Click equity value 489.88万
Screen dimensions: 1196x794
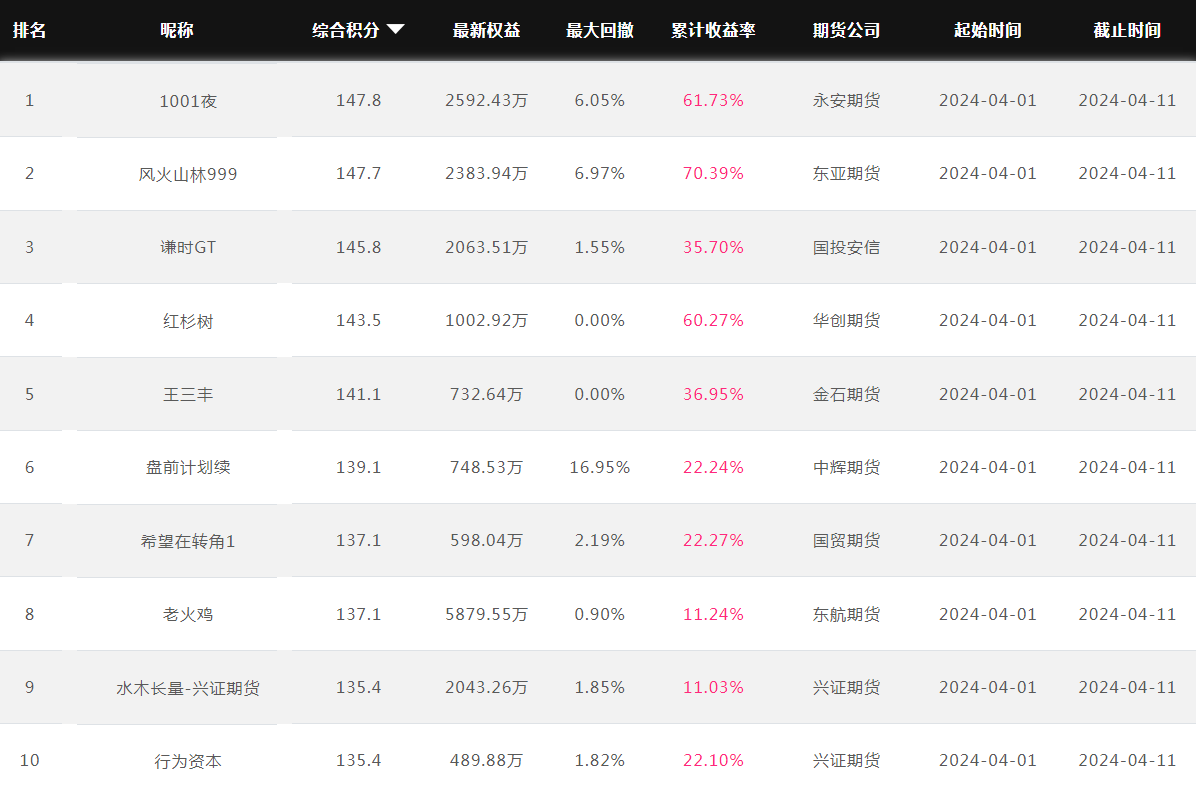pos(487,760)
